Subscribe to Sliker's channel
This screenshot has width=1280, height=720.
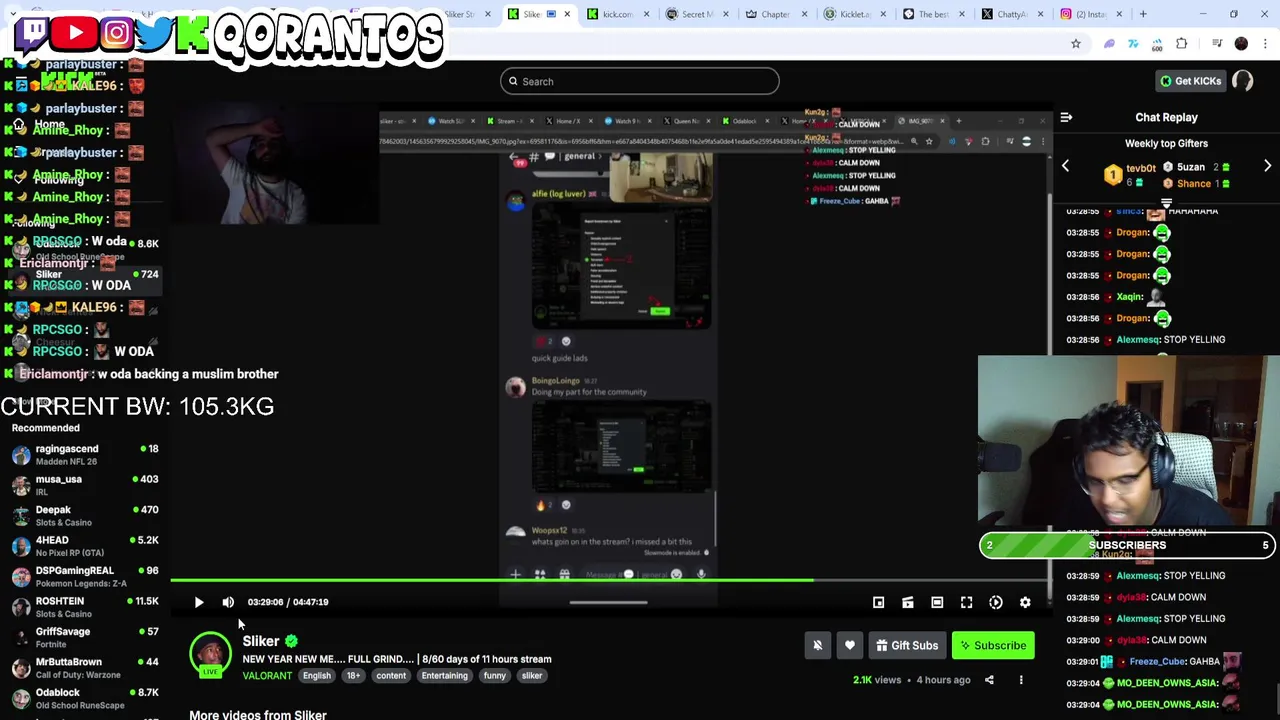pyautogui.click(x=993, y=645)
